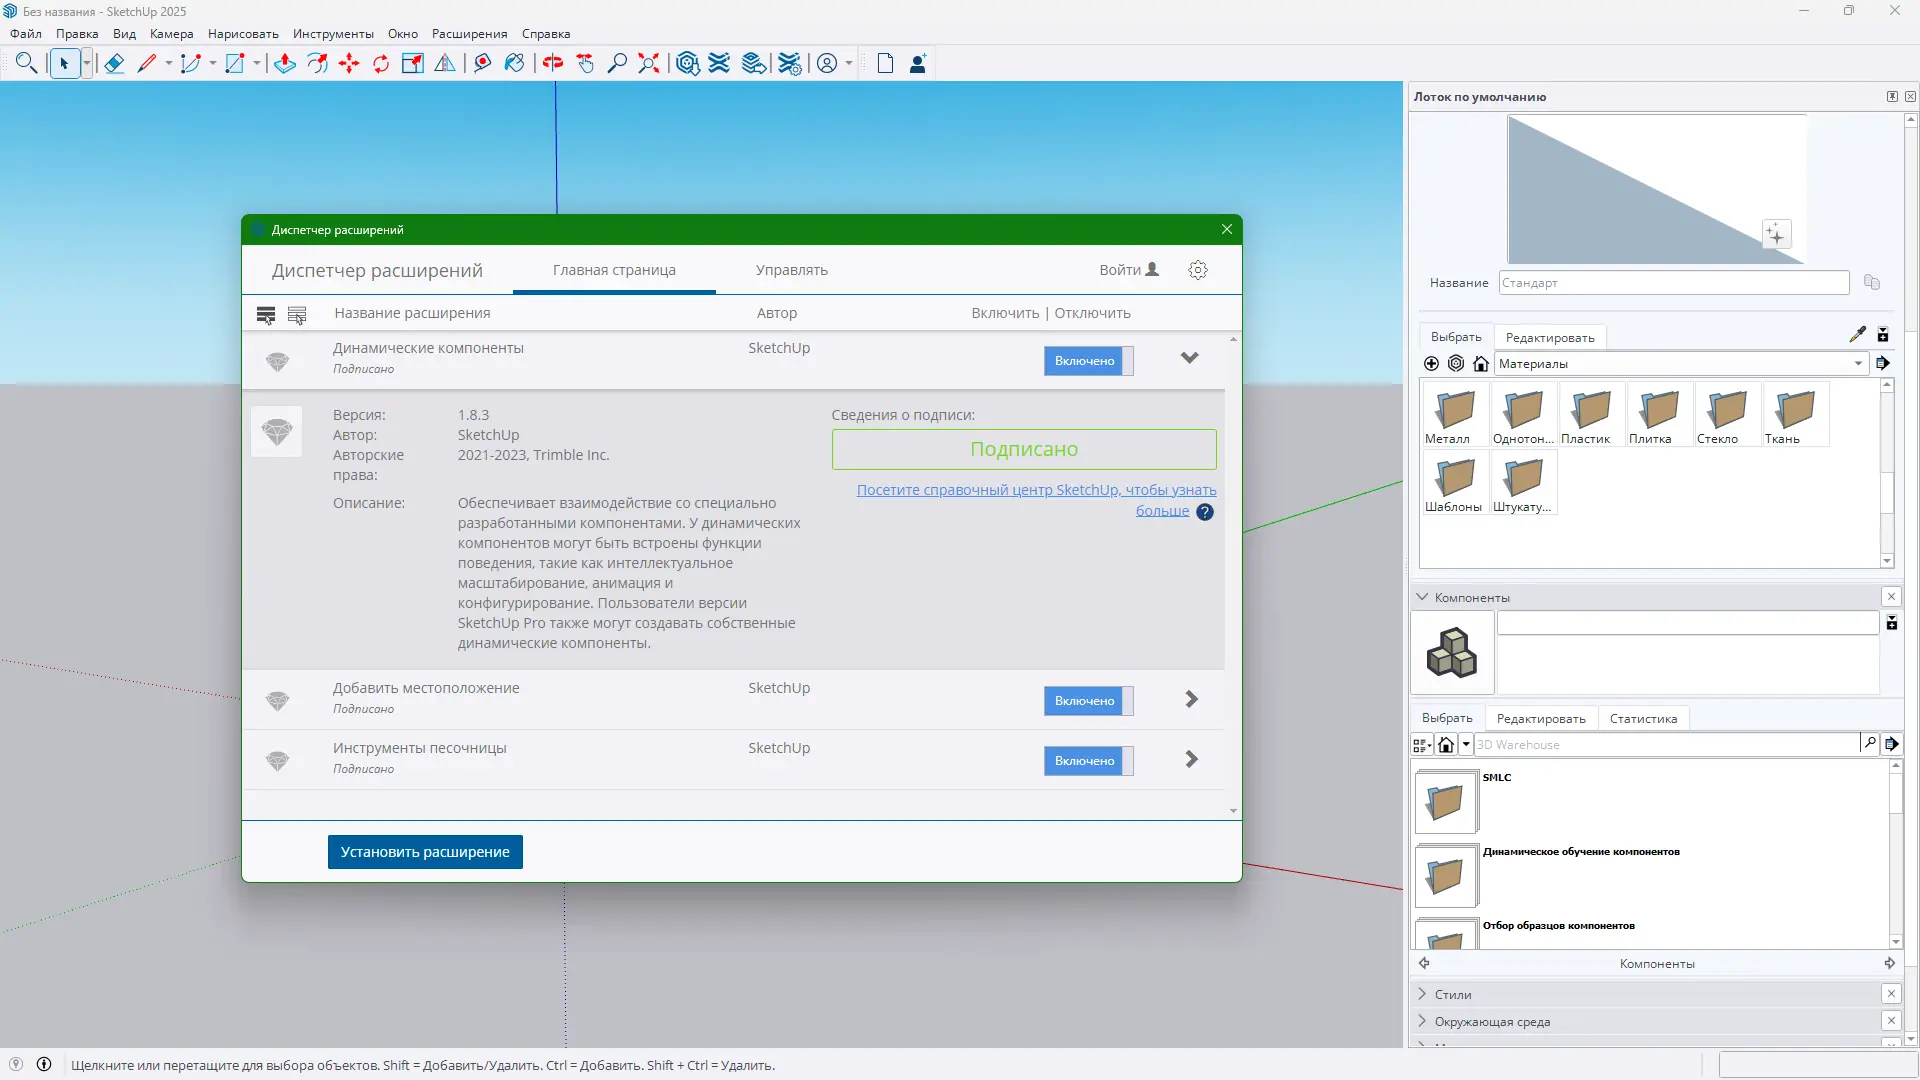The width and height of the screenshot is (1920, 1080).
Task: Collapse the Dynamic Components details chevron
Action: 1189,358
